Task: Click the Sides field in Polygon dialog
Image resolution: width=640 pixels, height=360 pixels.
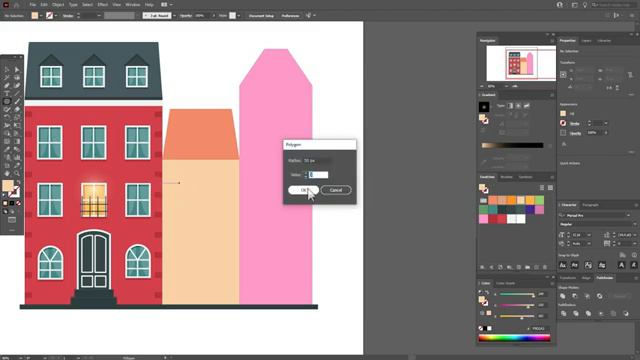Action: 318,175
